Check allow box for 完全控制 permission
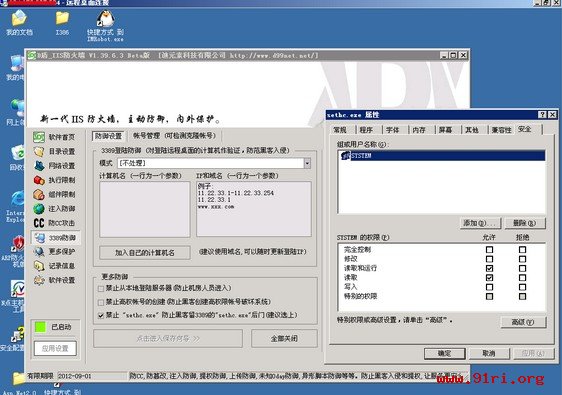This screenshot has width=562, height=395. point(489,249)
